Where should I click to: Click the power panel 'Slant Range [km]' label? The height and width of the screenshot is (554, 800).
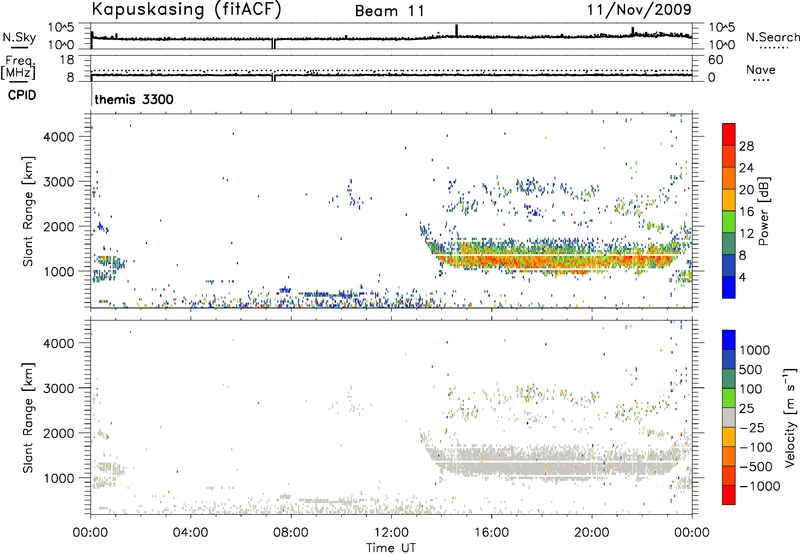pos(28,211)
